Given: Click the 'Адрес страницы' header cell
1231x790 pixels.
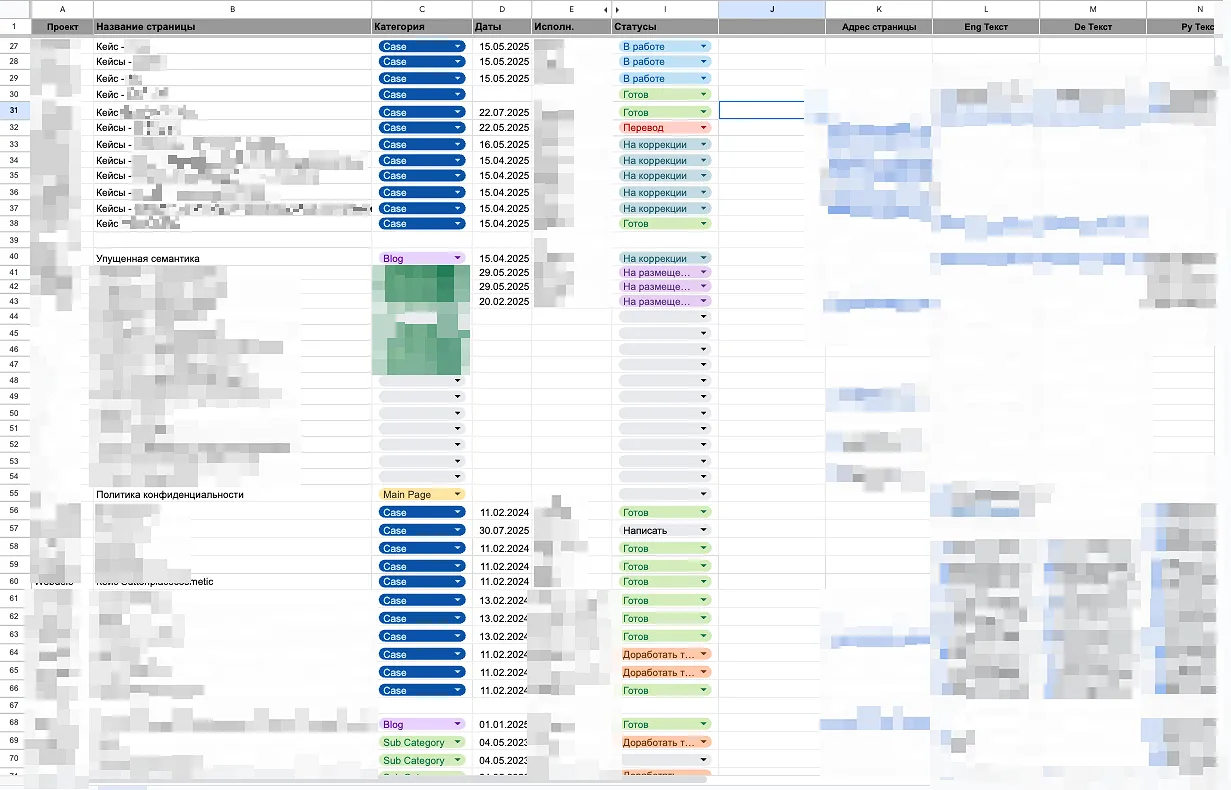Looking at the screenshot, I should point(878,27).
